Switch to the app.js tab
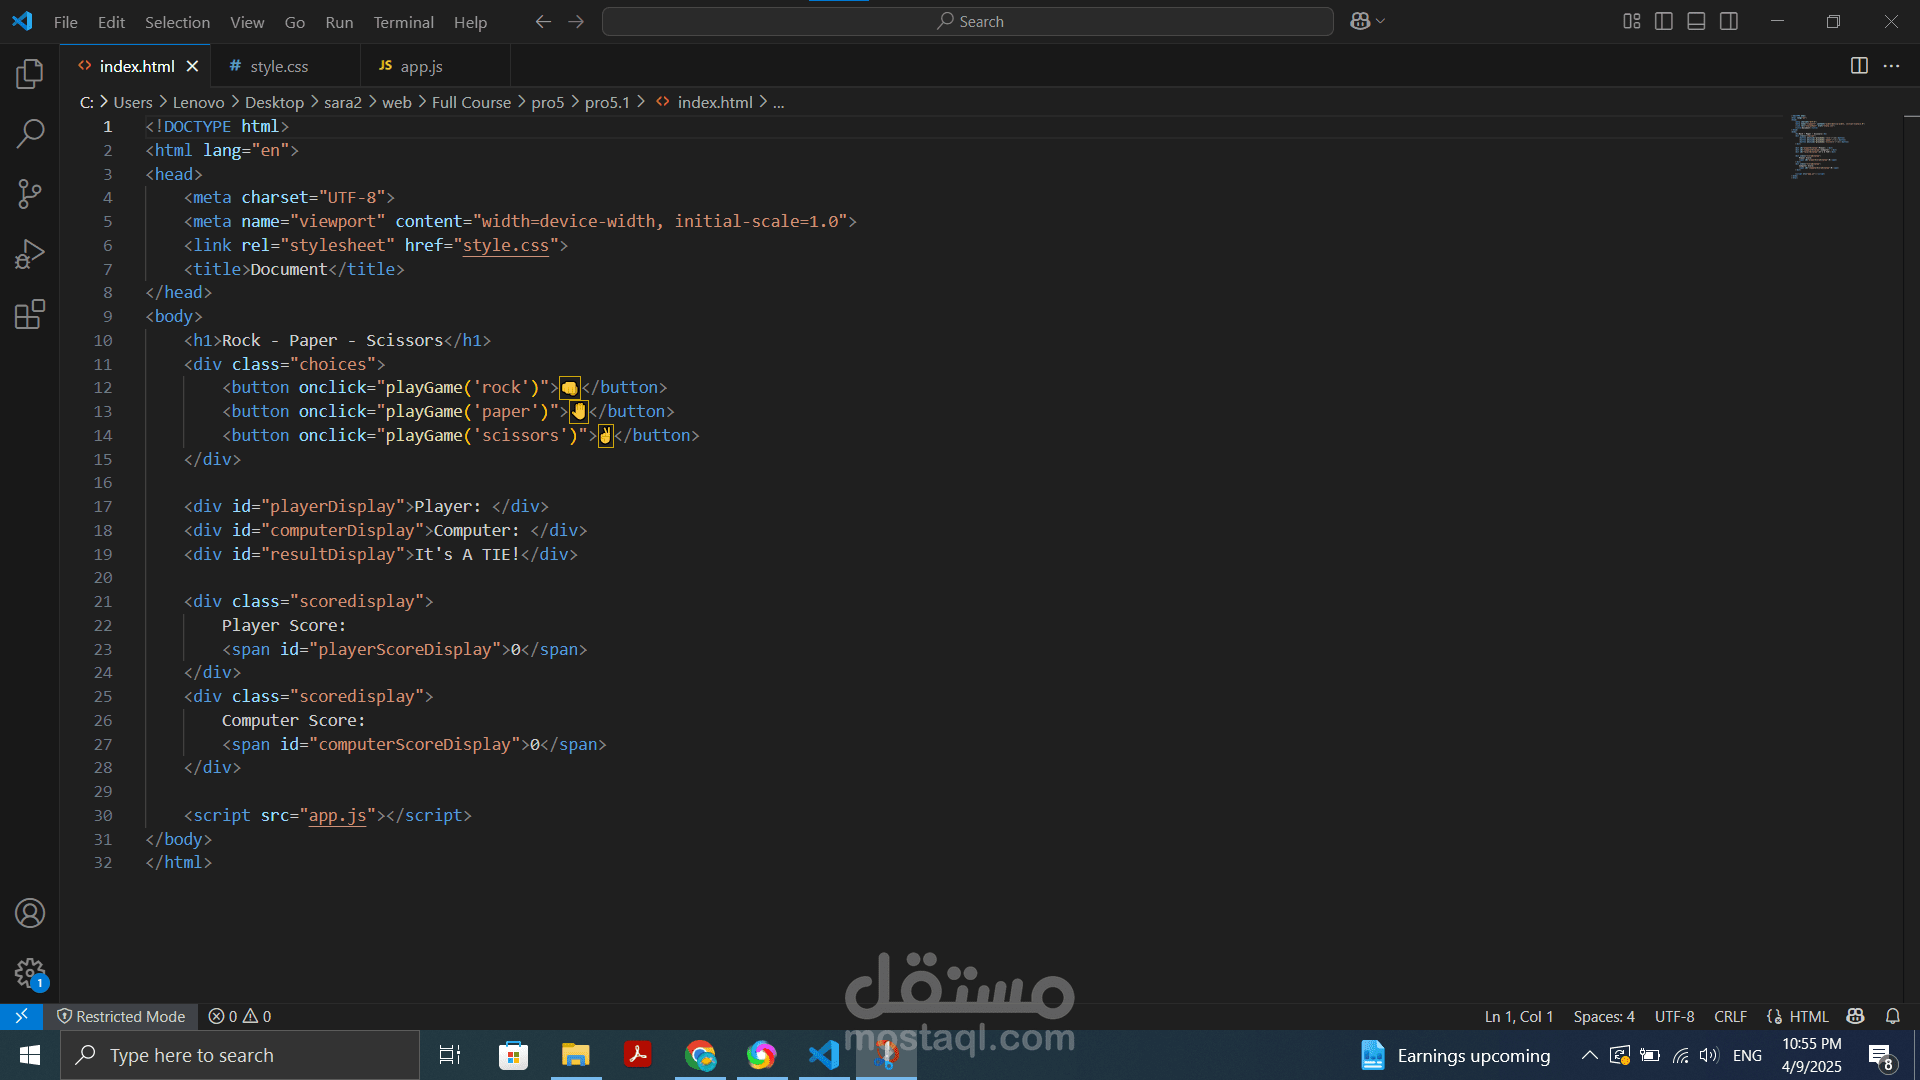 421,66
